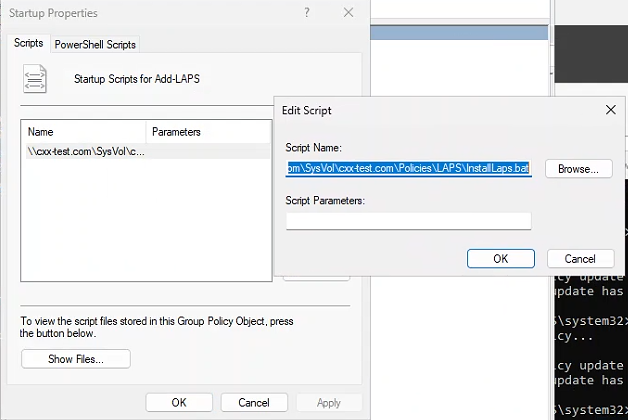Select the cxx-test.com SysVol script entry
Image resolution: width=628 pixels, height=420 pixels.
pyautogui.click(x=86, y=151)
